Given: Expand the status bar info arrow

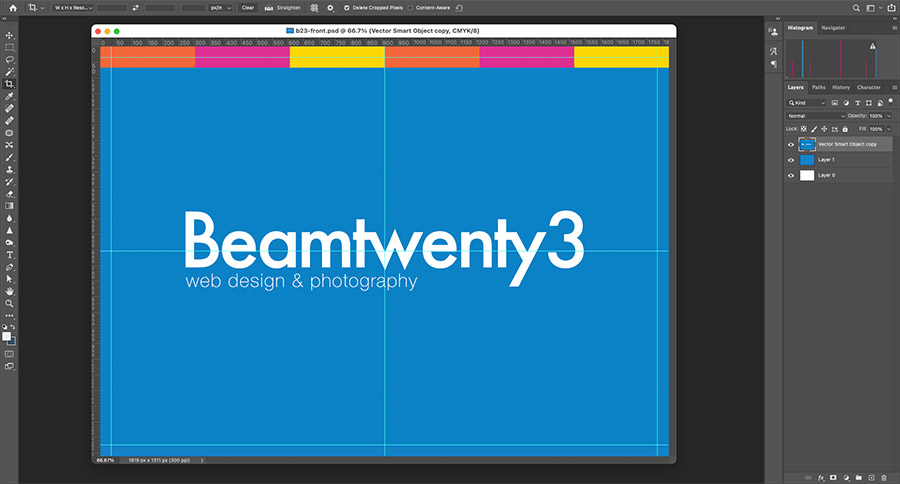Looking at the screenshot, I should tap(202, 460).
